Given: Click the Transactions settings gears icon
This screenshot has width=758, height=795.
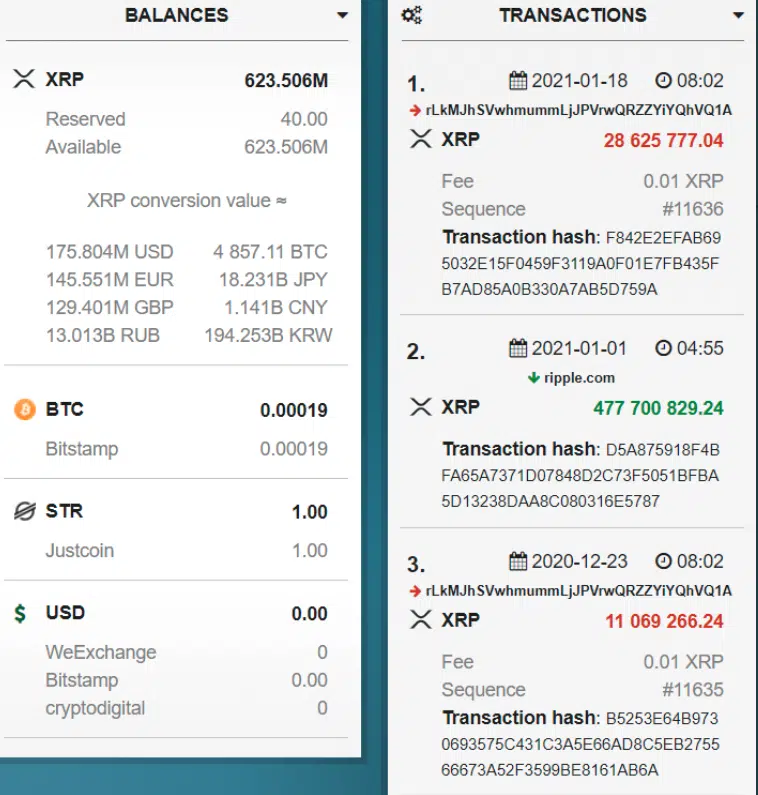Looking at the screenshot, I should [x=411, y=16].
